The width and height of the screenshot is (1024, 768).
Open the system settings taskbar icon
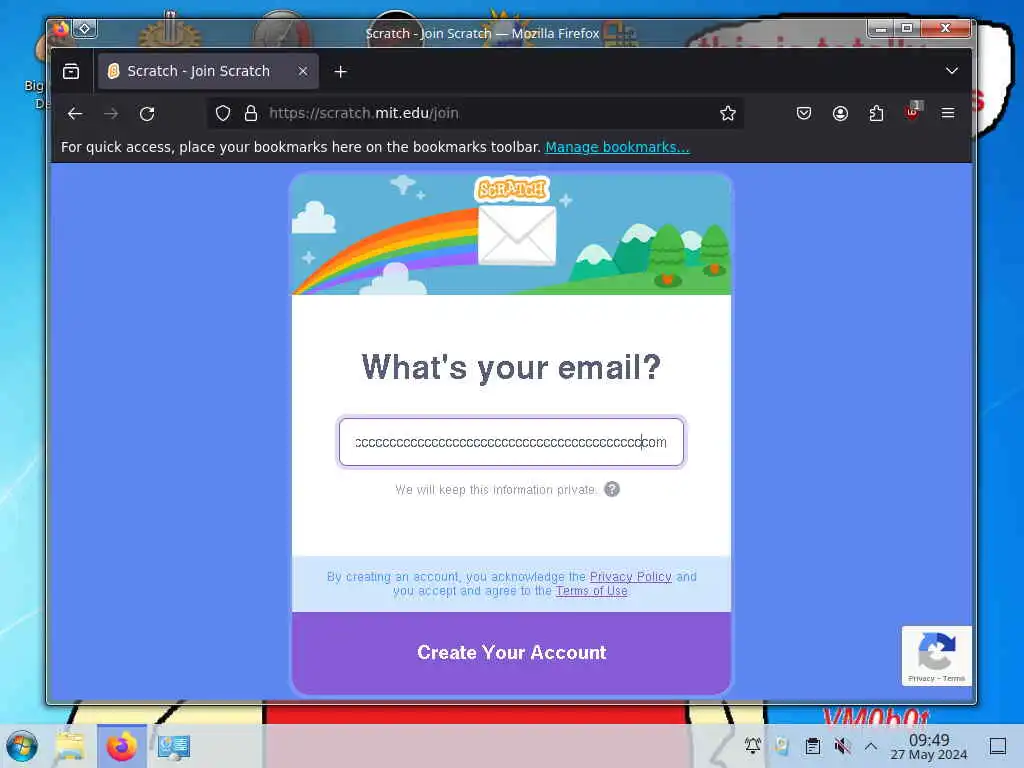click(x=174, y=746)
